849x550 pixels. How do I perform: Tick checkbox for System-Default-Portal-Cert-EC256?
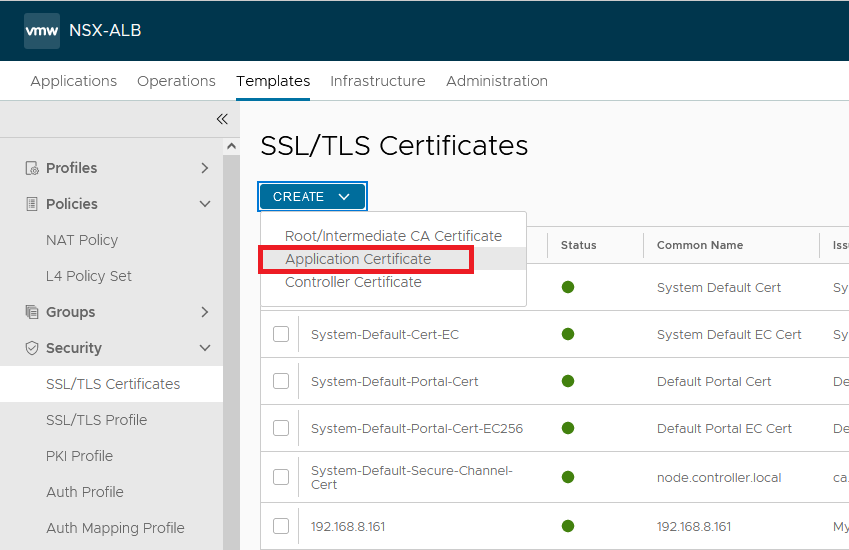coord(281,428)
